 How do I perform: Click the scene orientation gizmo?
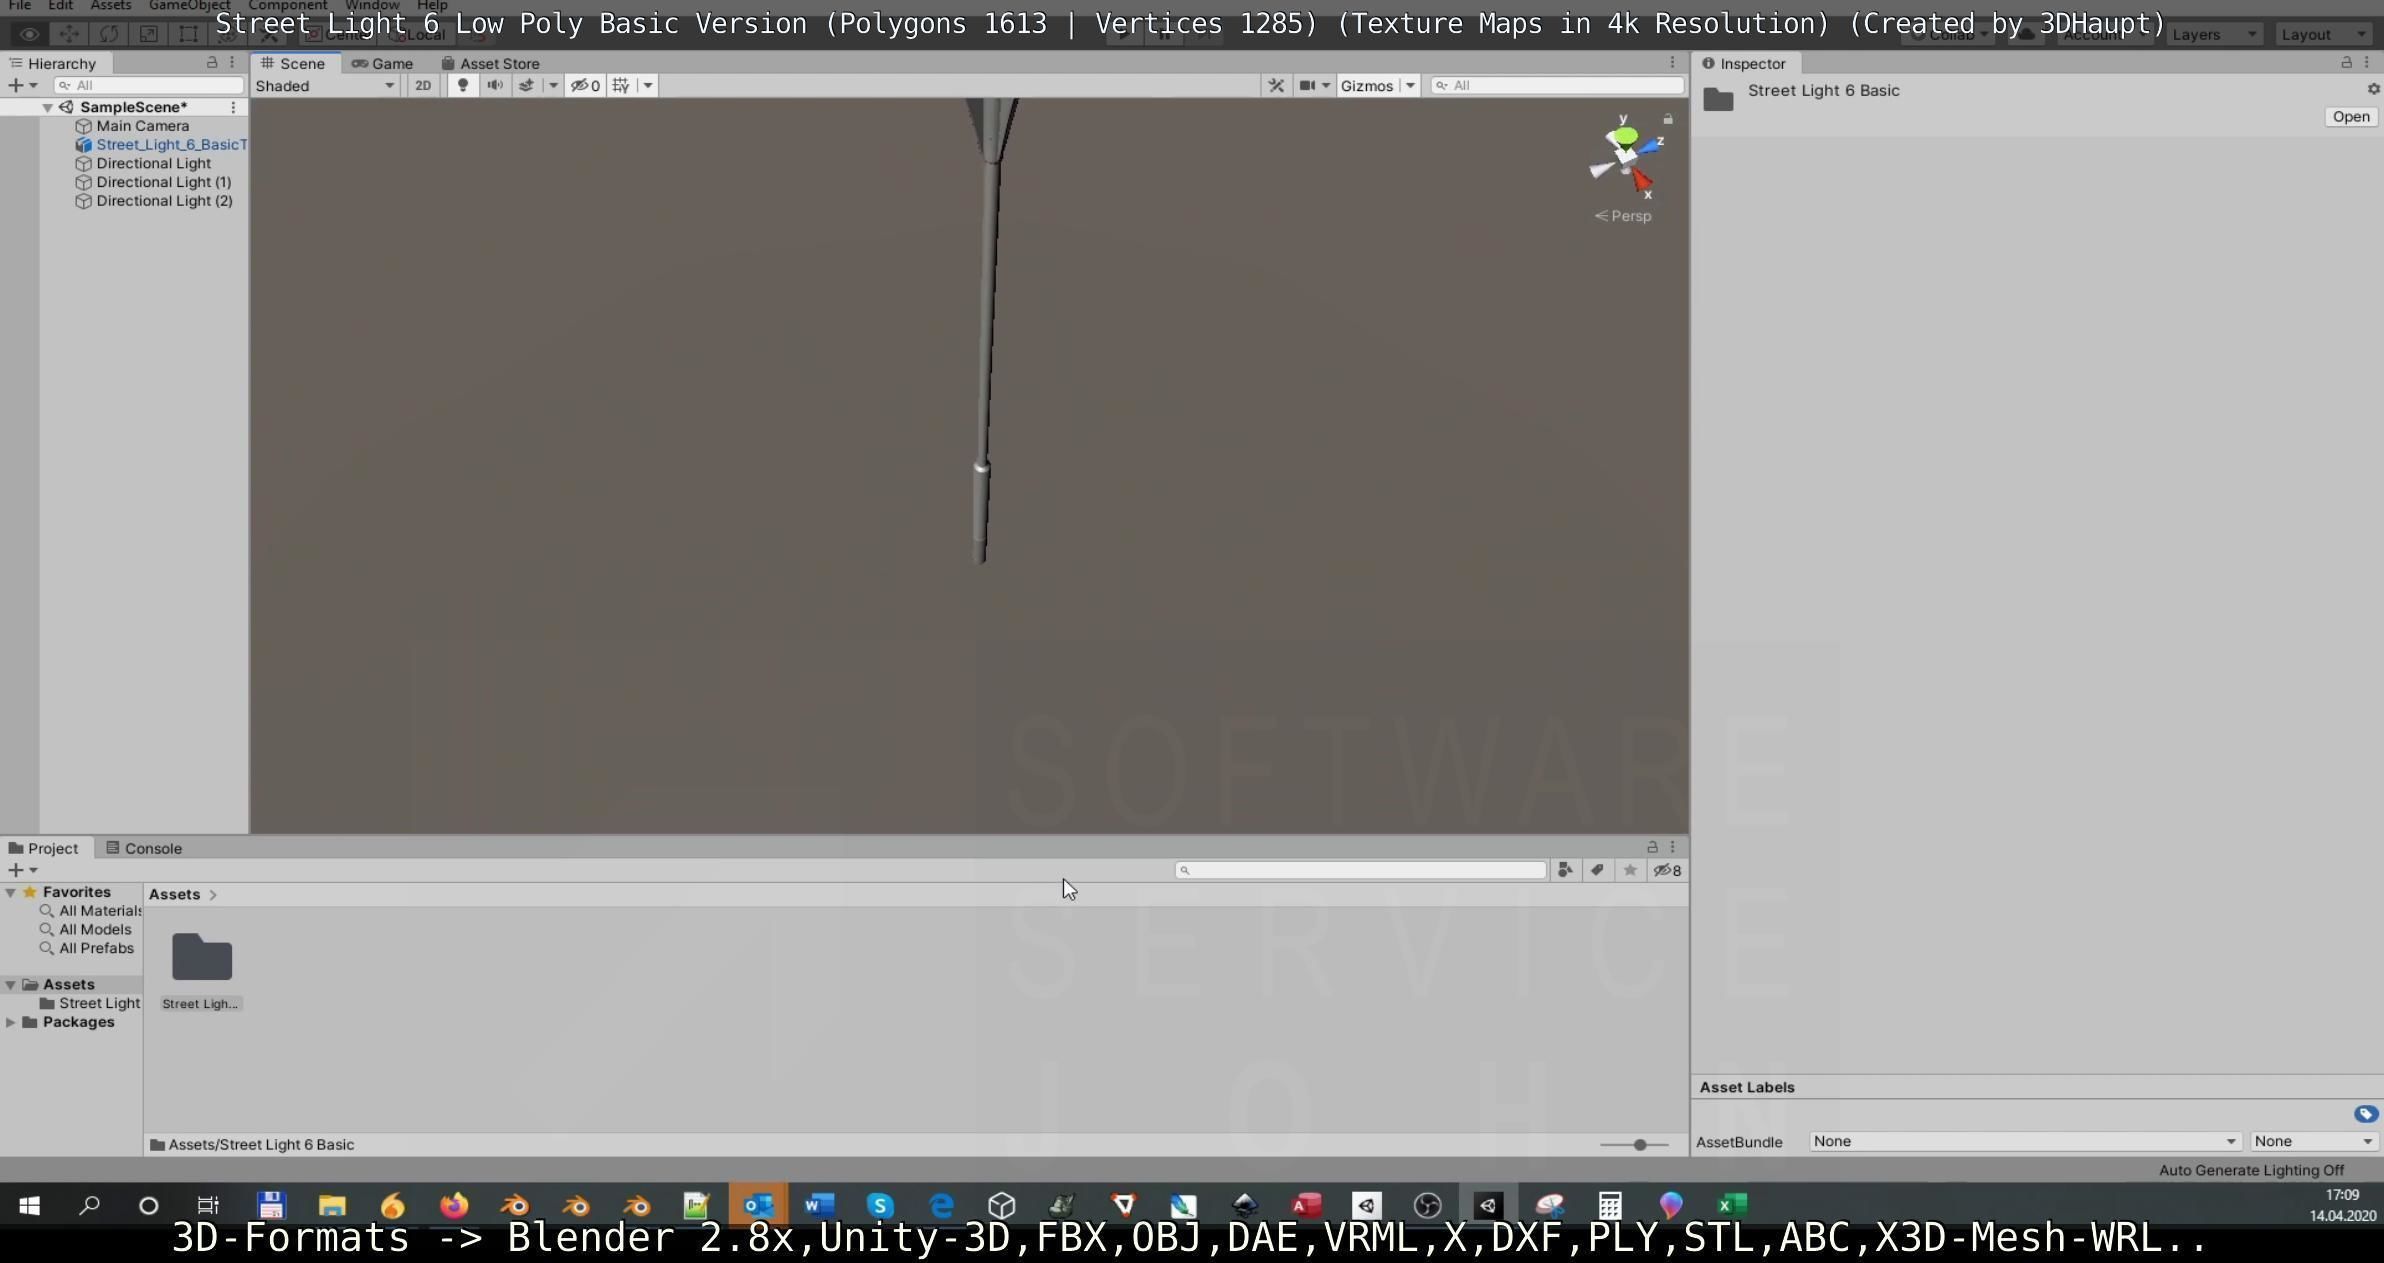click(1625, 155)
